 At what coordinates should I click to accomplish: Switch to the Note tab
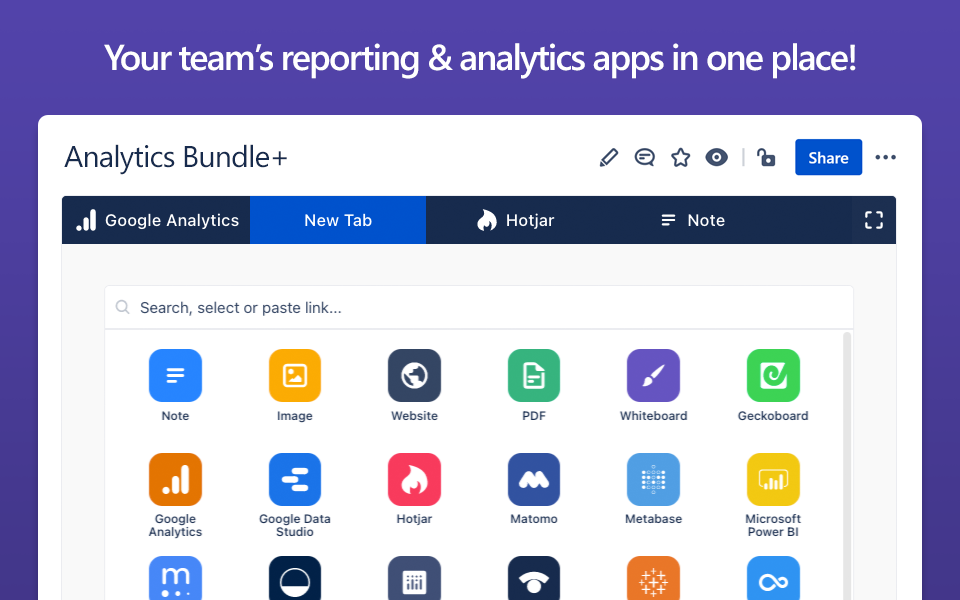pyautogui.click(x=693, y=220)
